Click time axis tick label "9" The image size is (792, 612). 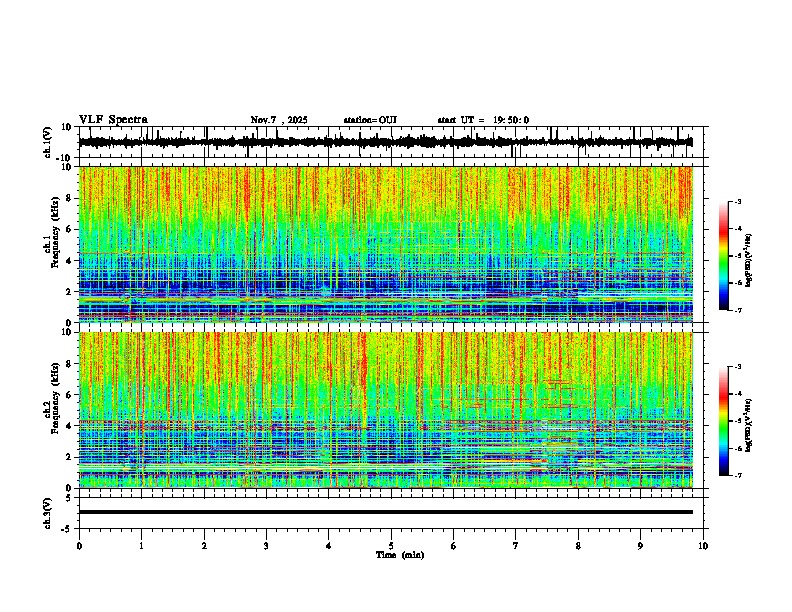[x=640, y=545]
